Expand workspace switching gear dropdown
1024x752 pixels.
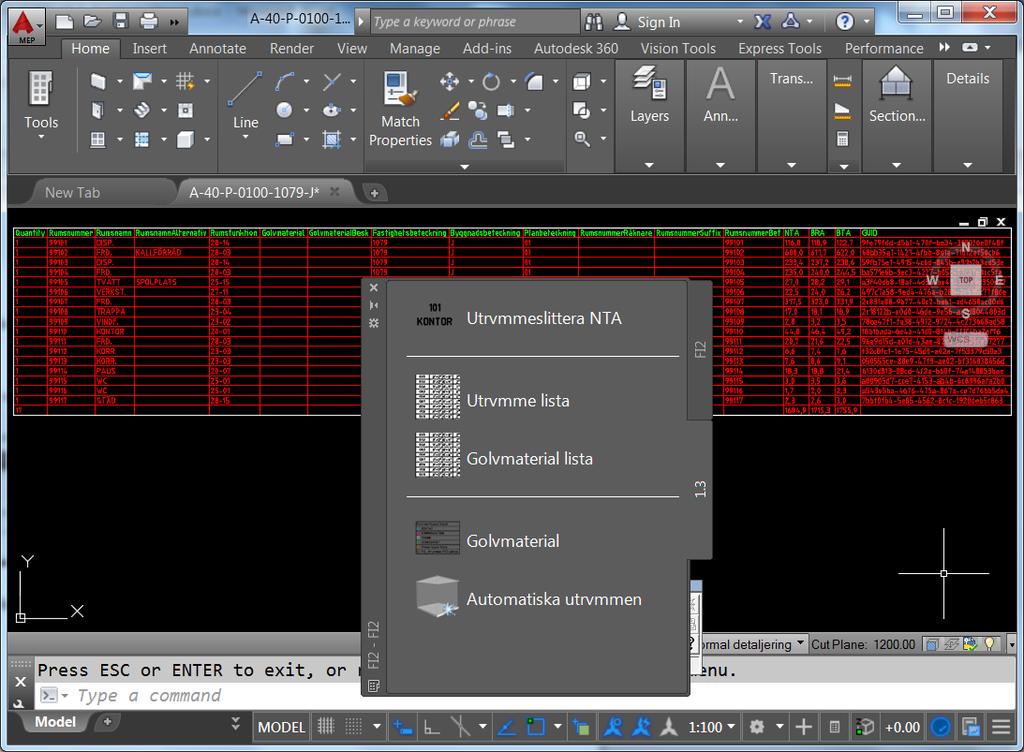(780, 726)
